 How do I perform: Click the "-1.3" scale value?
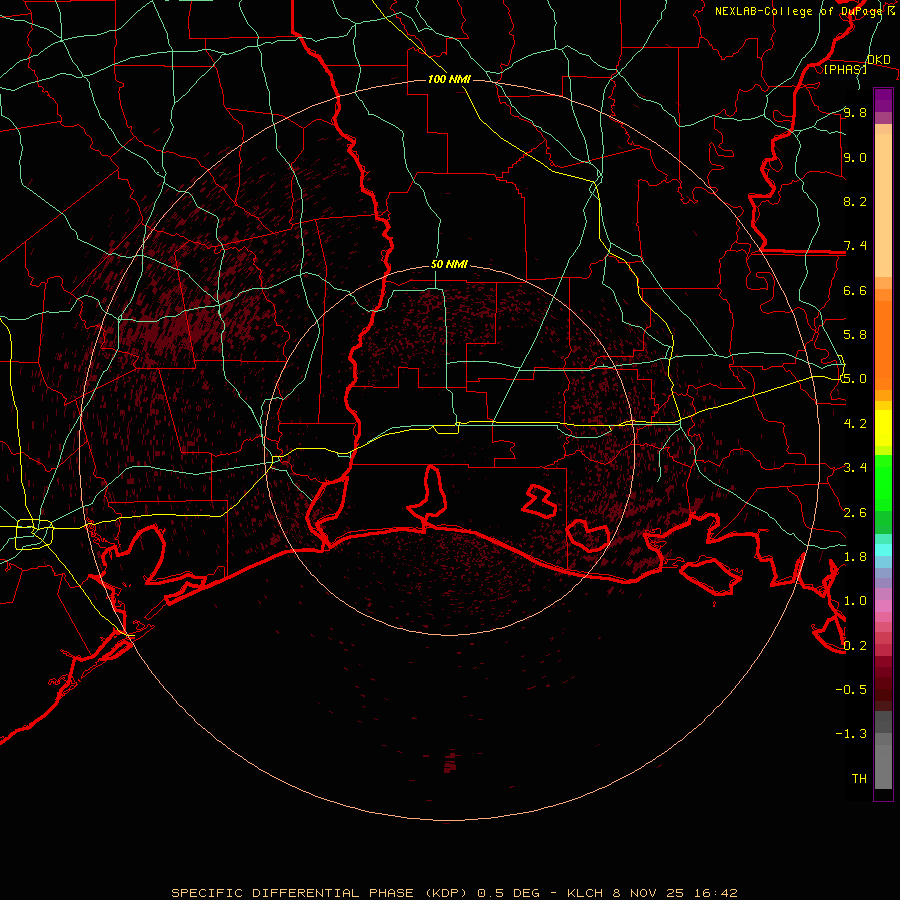851,734
